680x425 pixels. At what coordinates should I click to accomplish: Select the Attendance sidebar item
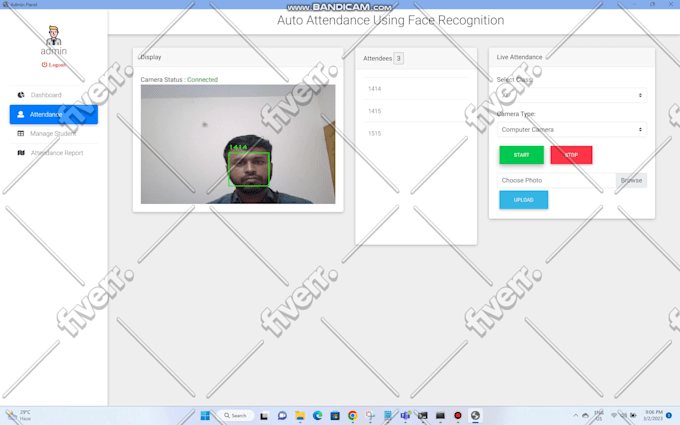click(53, 114)
